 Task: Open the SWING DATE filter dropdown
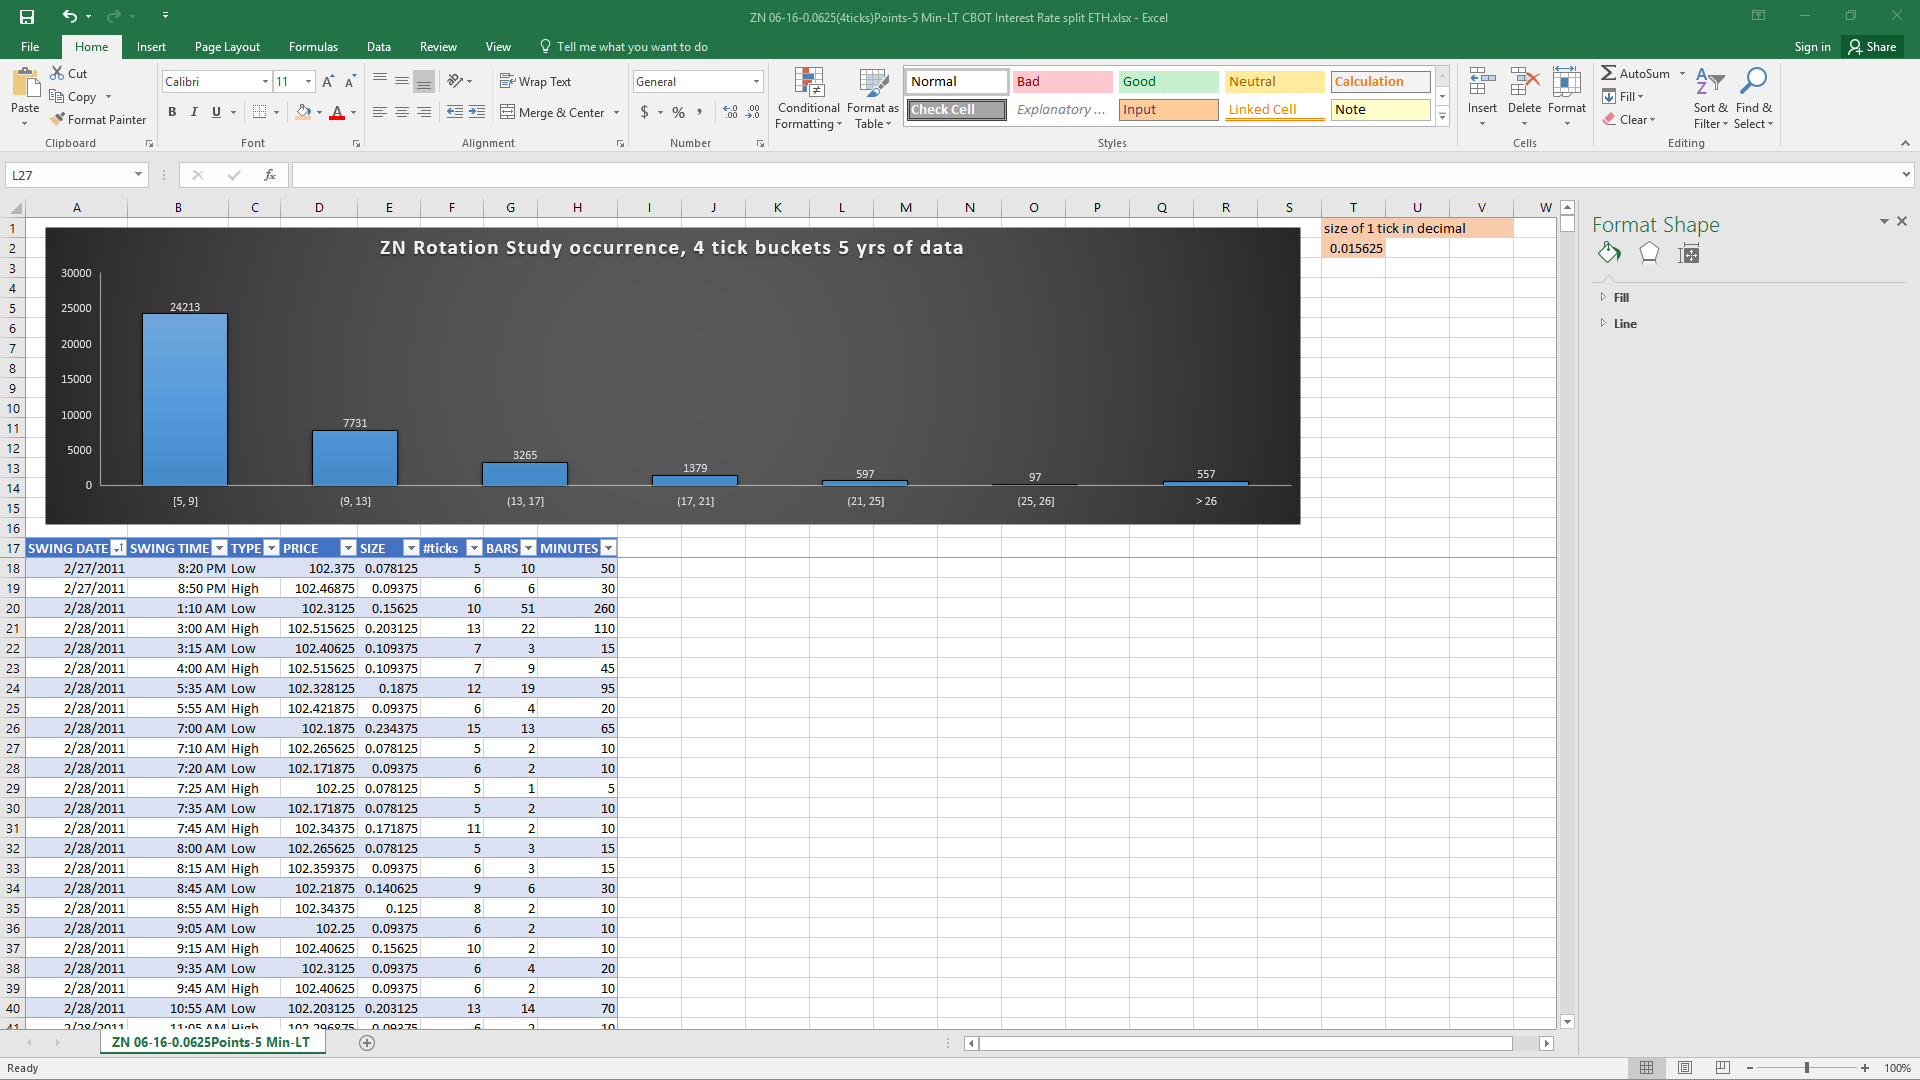pyautogui.click(x=118, y=548)
